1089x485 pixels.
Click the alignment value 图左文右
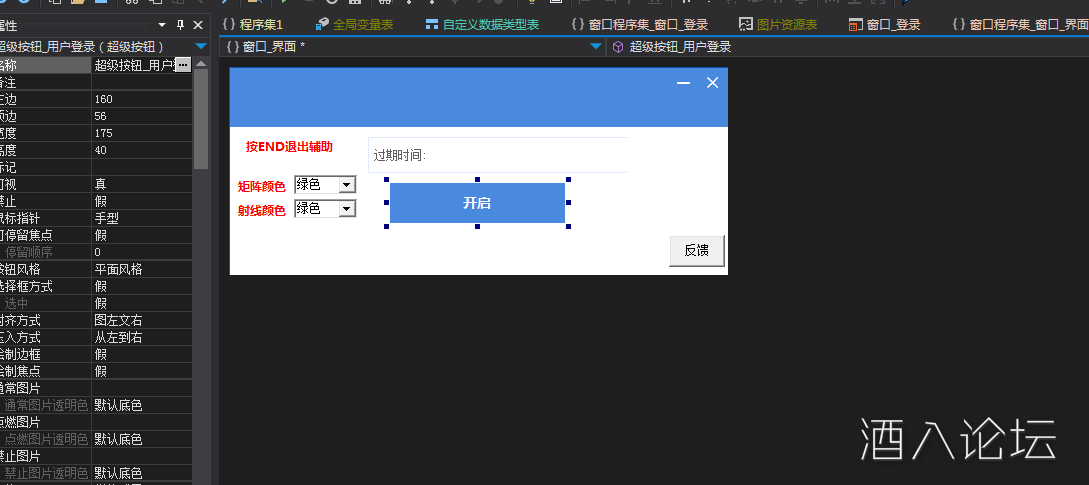pos(142,320)
